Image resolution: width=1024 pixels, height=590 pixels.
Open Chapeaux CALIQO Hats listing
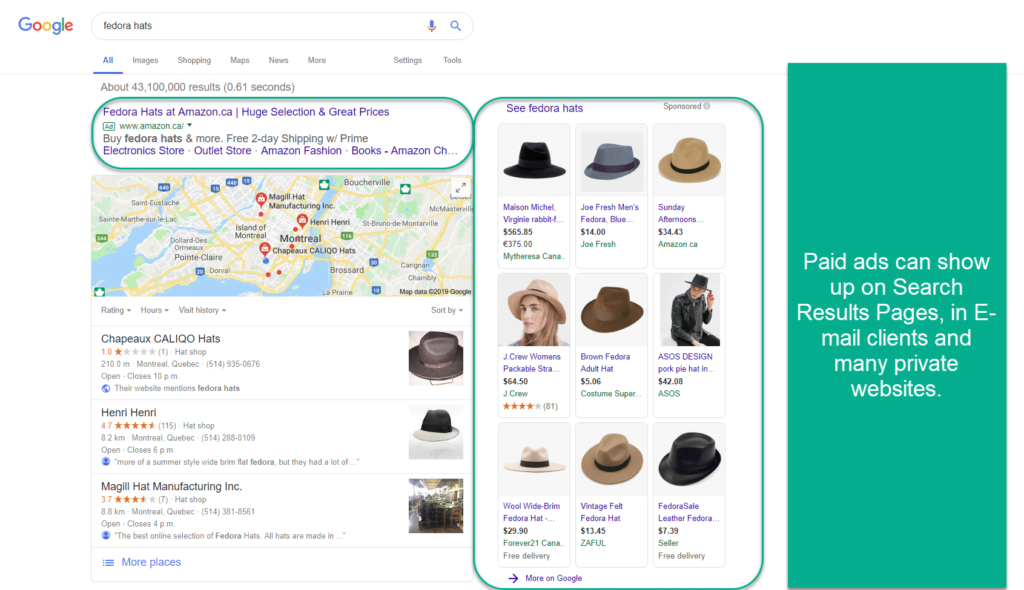[161, 338]
